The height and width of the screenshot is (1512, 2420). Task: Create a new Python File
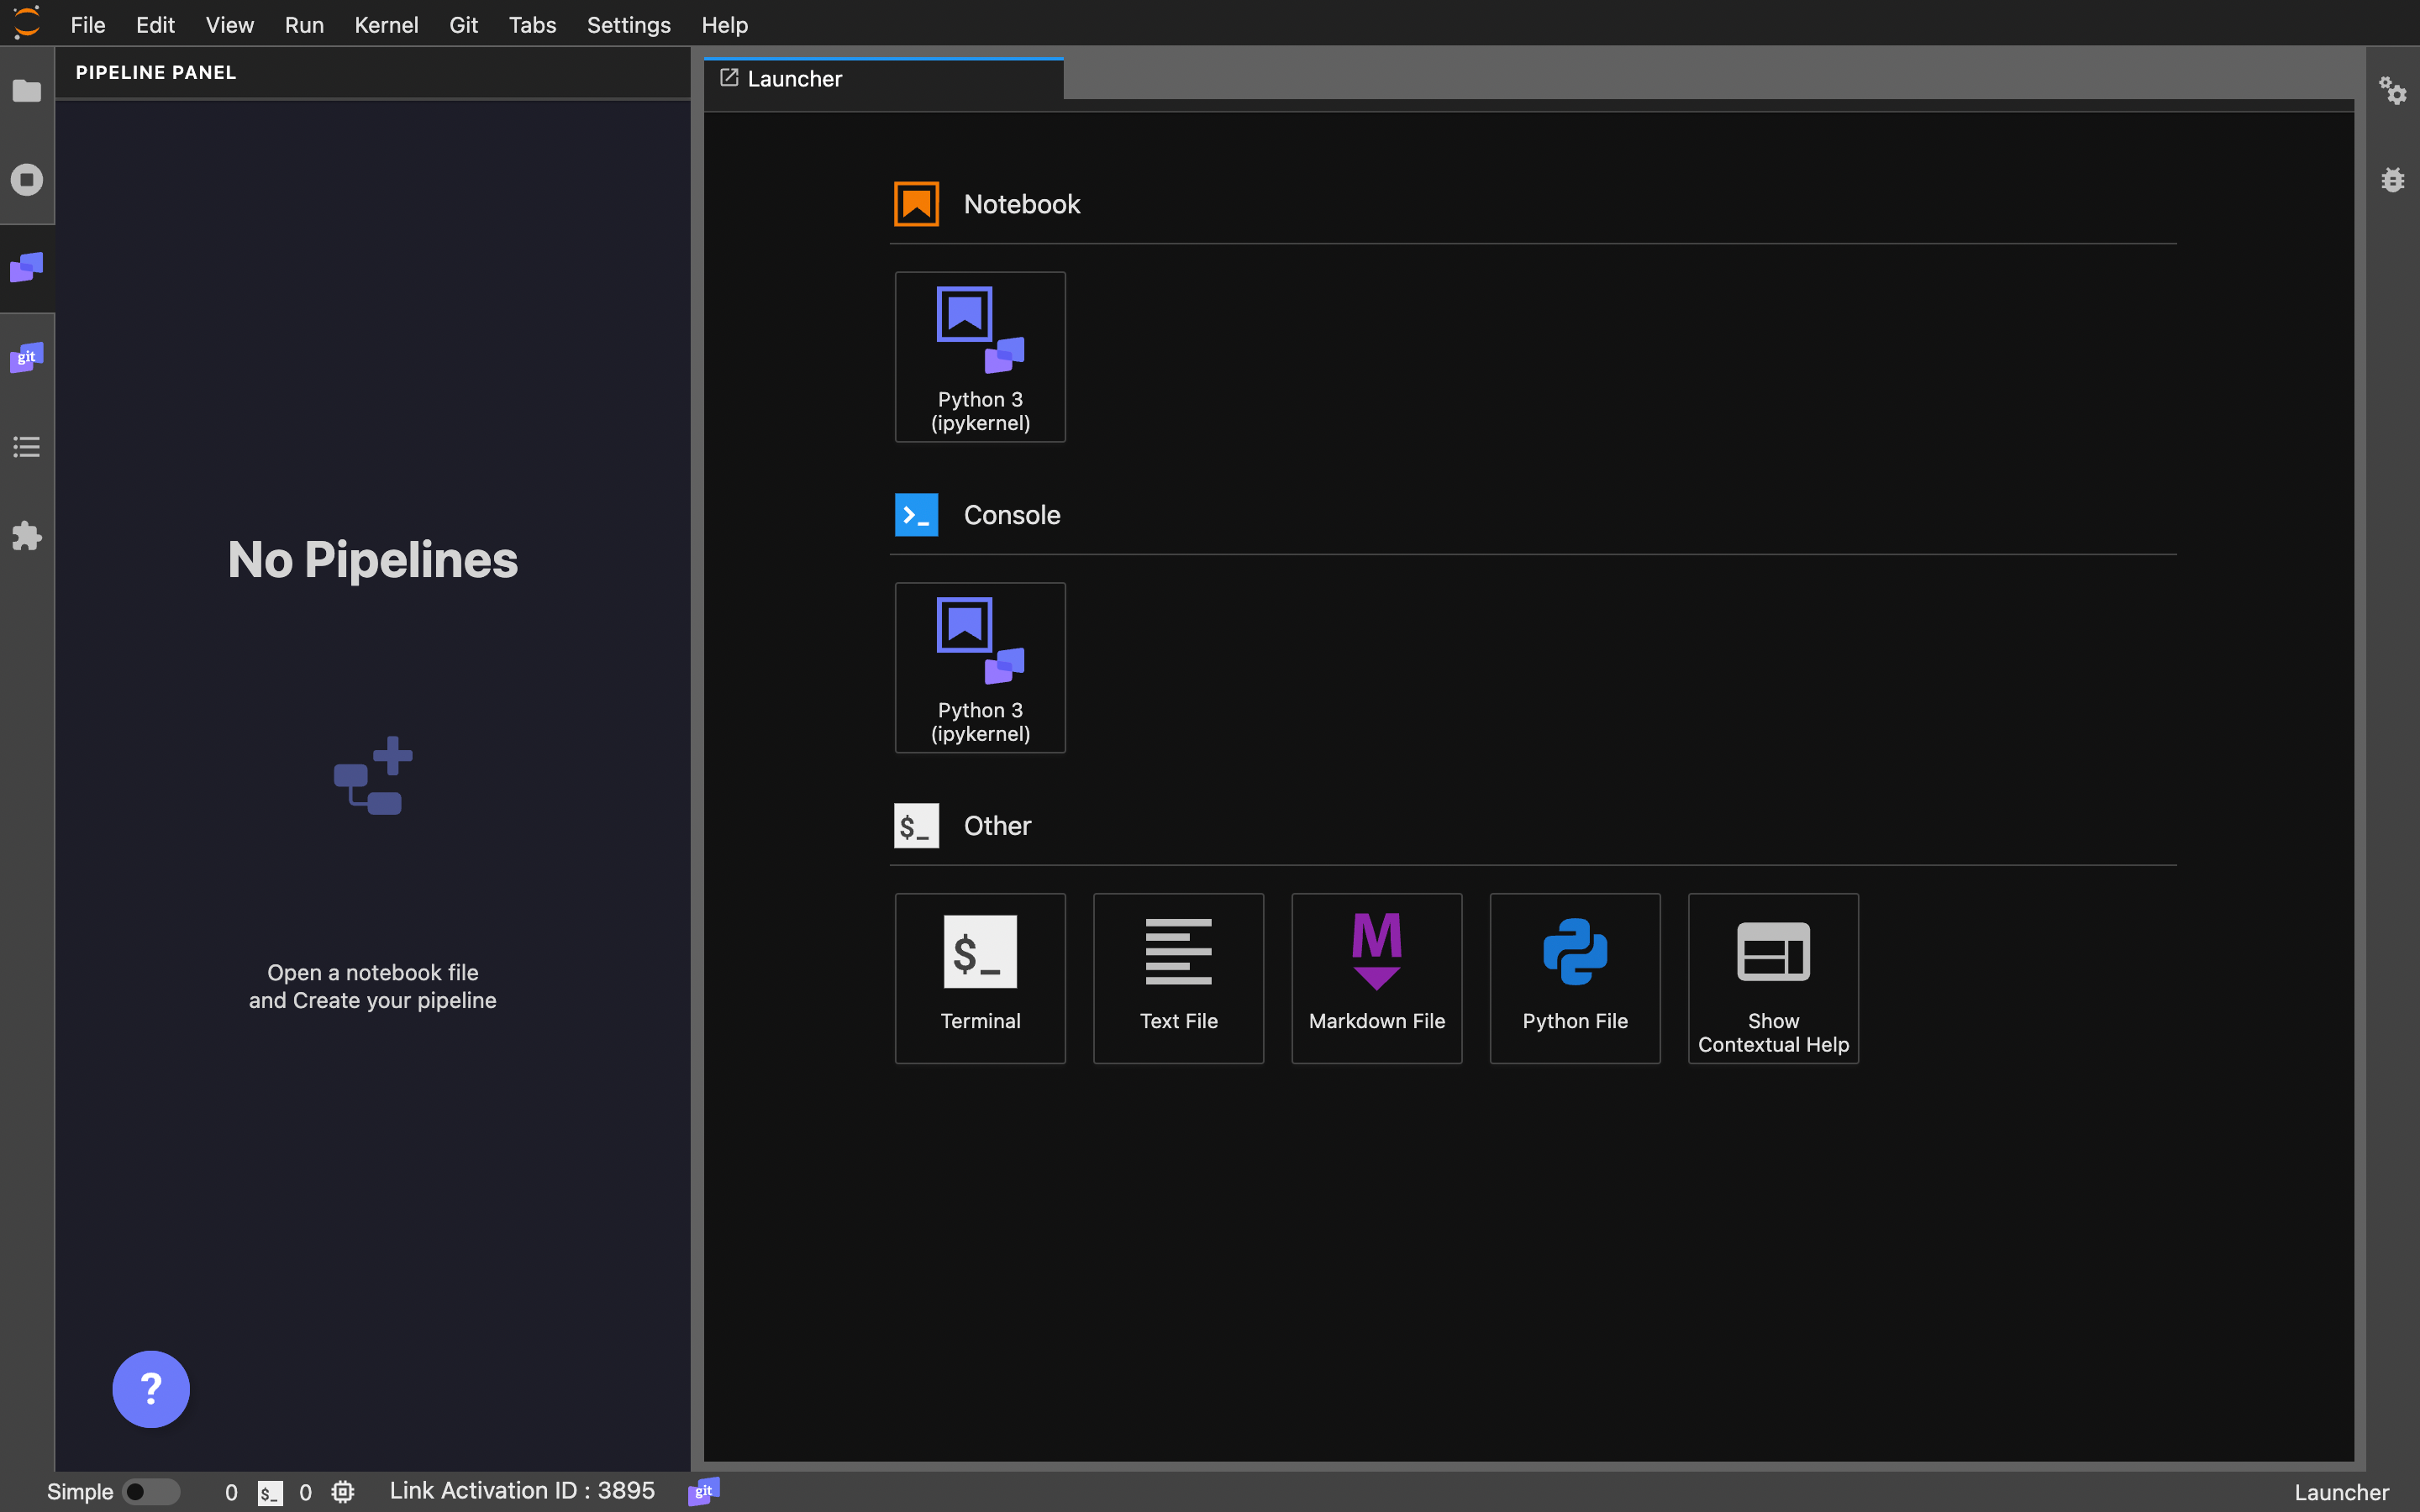coord(1574,977)
